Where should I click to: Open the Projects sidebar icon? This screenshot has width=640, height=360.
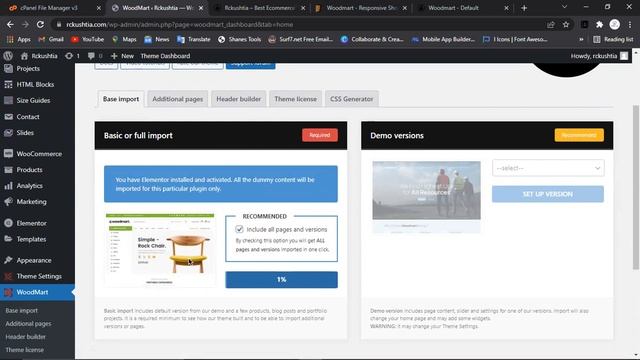click(x=8, y=69)
